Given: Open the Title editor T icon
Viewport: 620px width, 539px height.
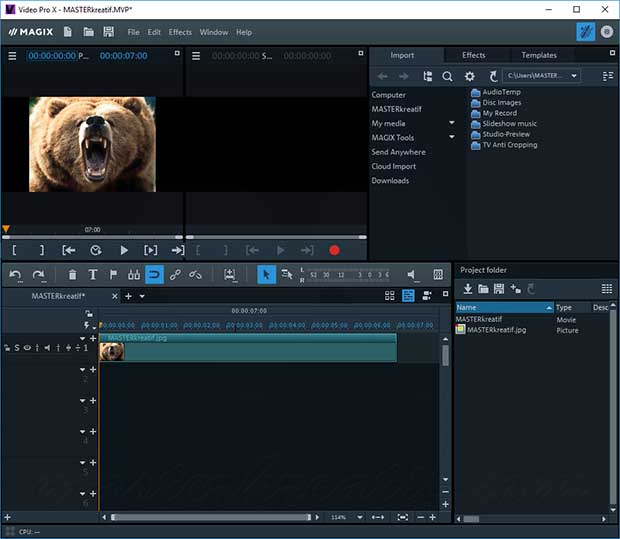Looking at the screenshot, I should tap(93, 274).
